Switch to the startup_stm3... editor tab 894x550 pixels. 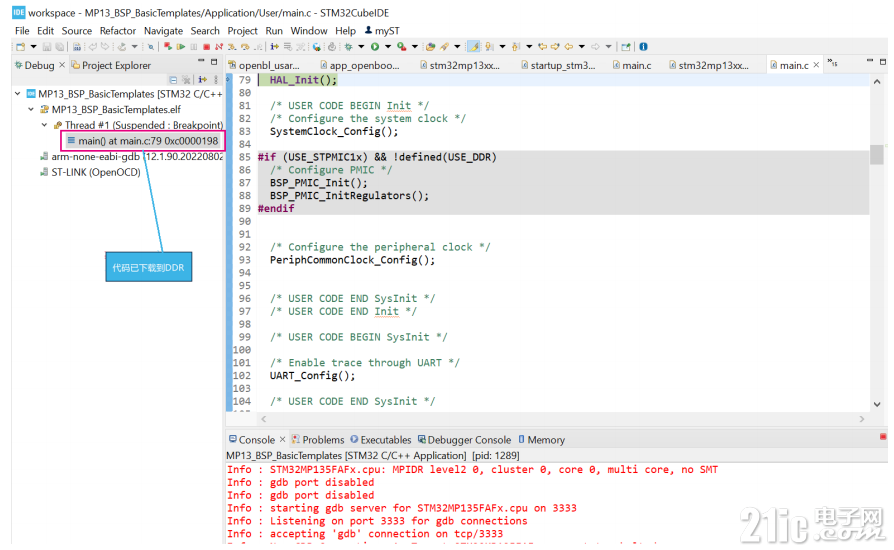pos(558,66)
